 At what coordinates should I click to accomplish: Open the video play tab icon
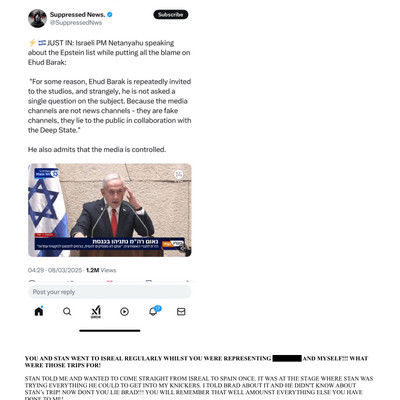pyautogui.click(x=124, y=312)
